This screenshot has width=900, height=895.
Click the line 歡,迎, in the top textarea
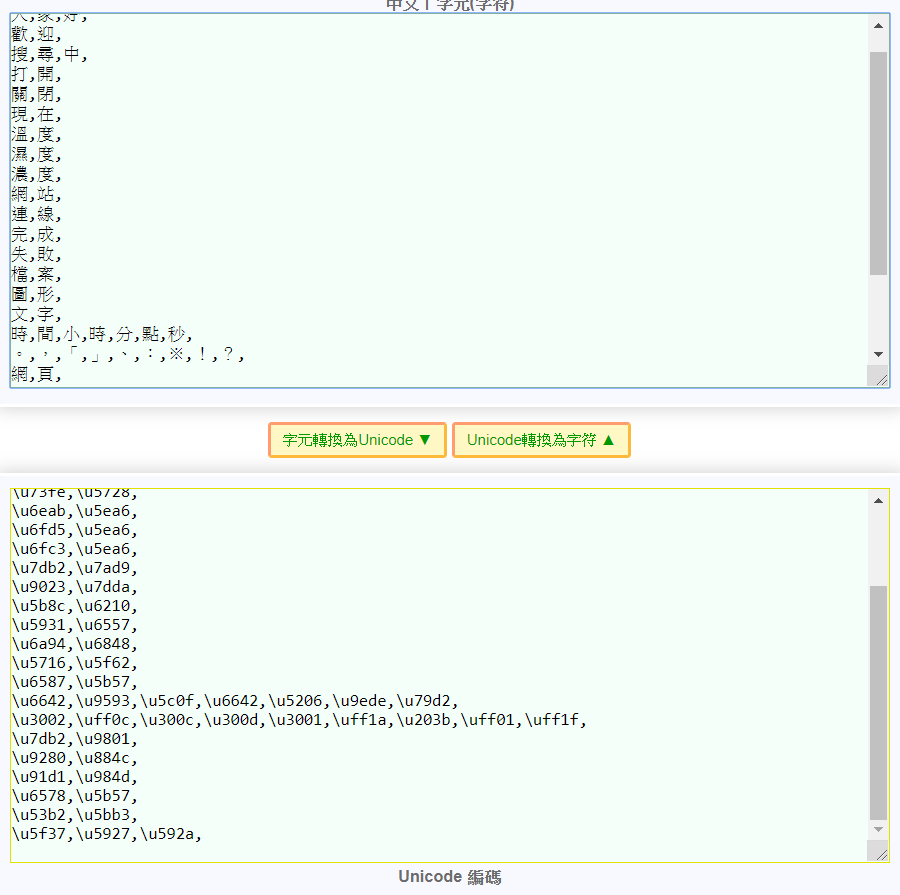(36, 34)
